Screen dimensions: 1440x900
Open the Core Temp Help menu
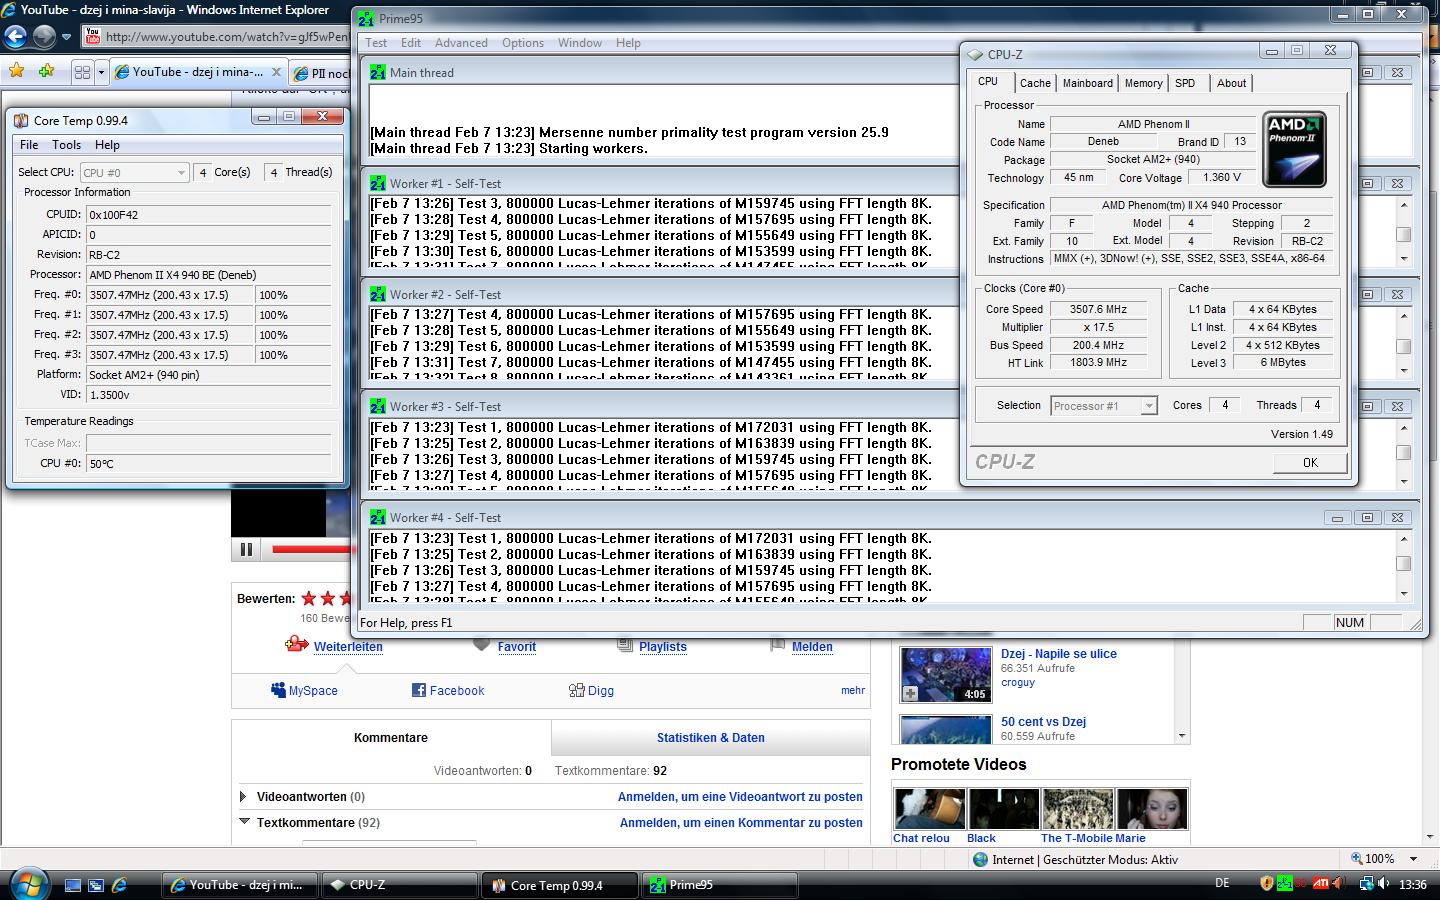pos(107,145)
